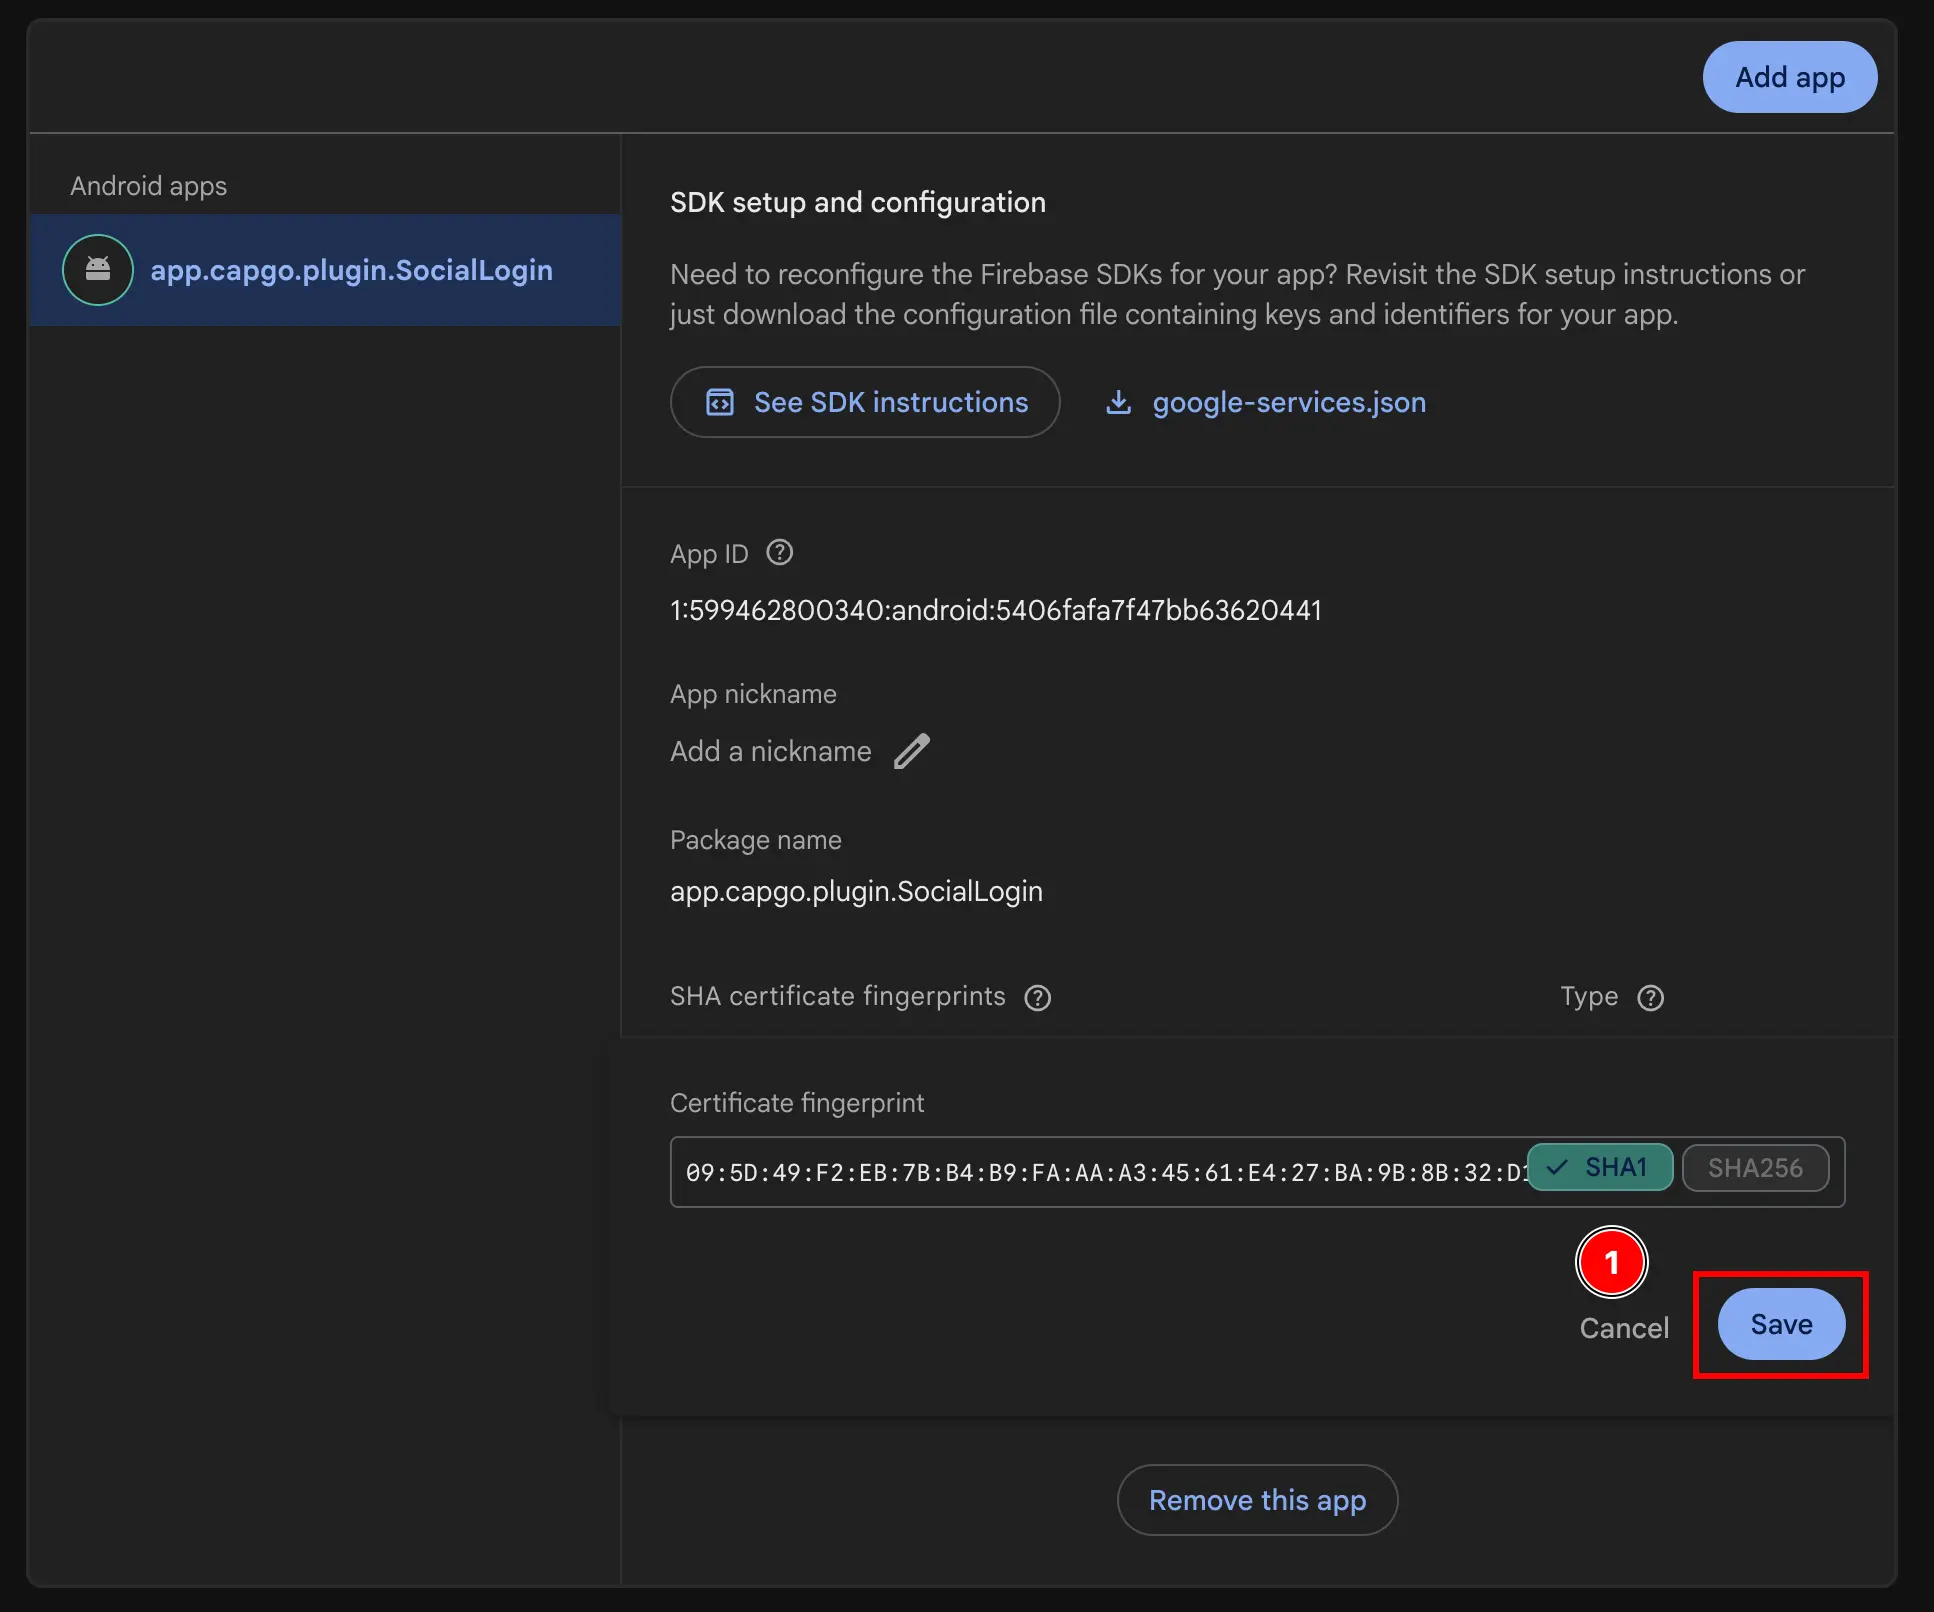Click Remove this app
1934x1612 pixels.
coord(1257,1500)
